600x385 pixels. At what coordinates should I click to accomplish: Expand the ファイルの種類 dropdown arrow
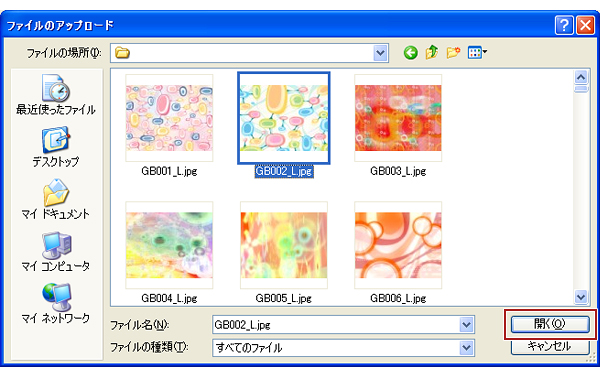(x=466, y=348)
